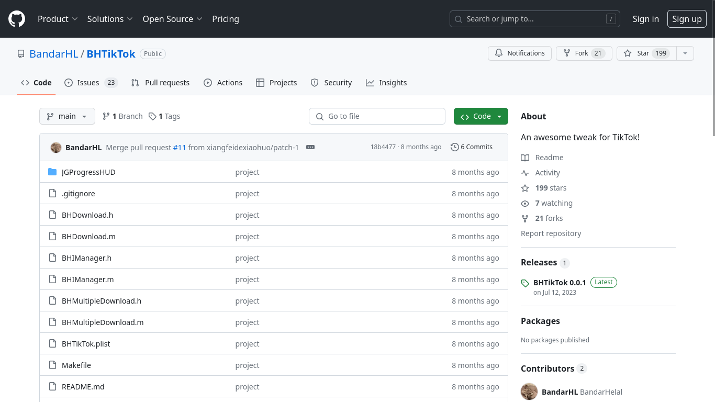
Task: Open the green Code dropdown button
Action: pyautogui.click(x=481, y=116)
